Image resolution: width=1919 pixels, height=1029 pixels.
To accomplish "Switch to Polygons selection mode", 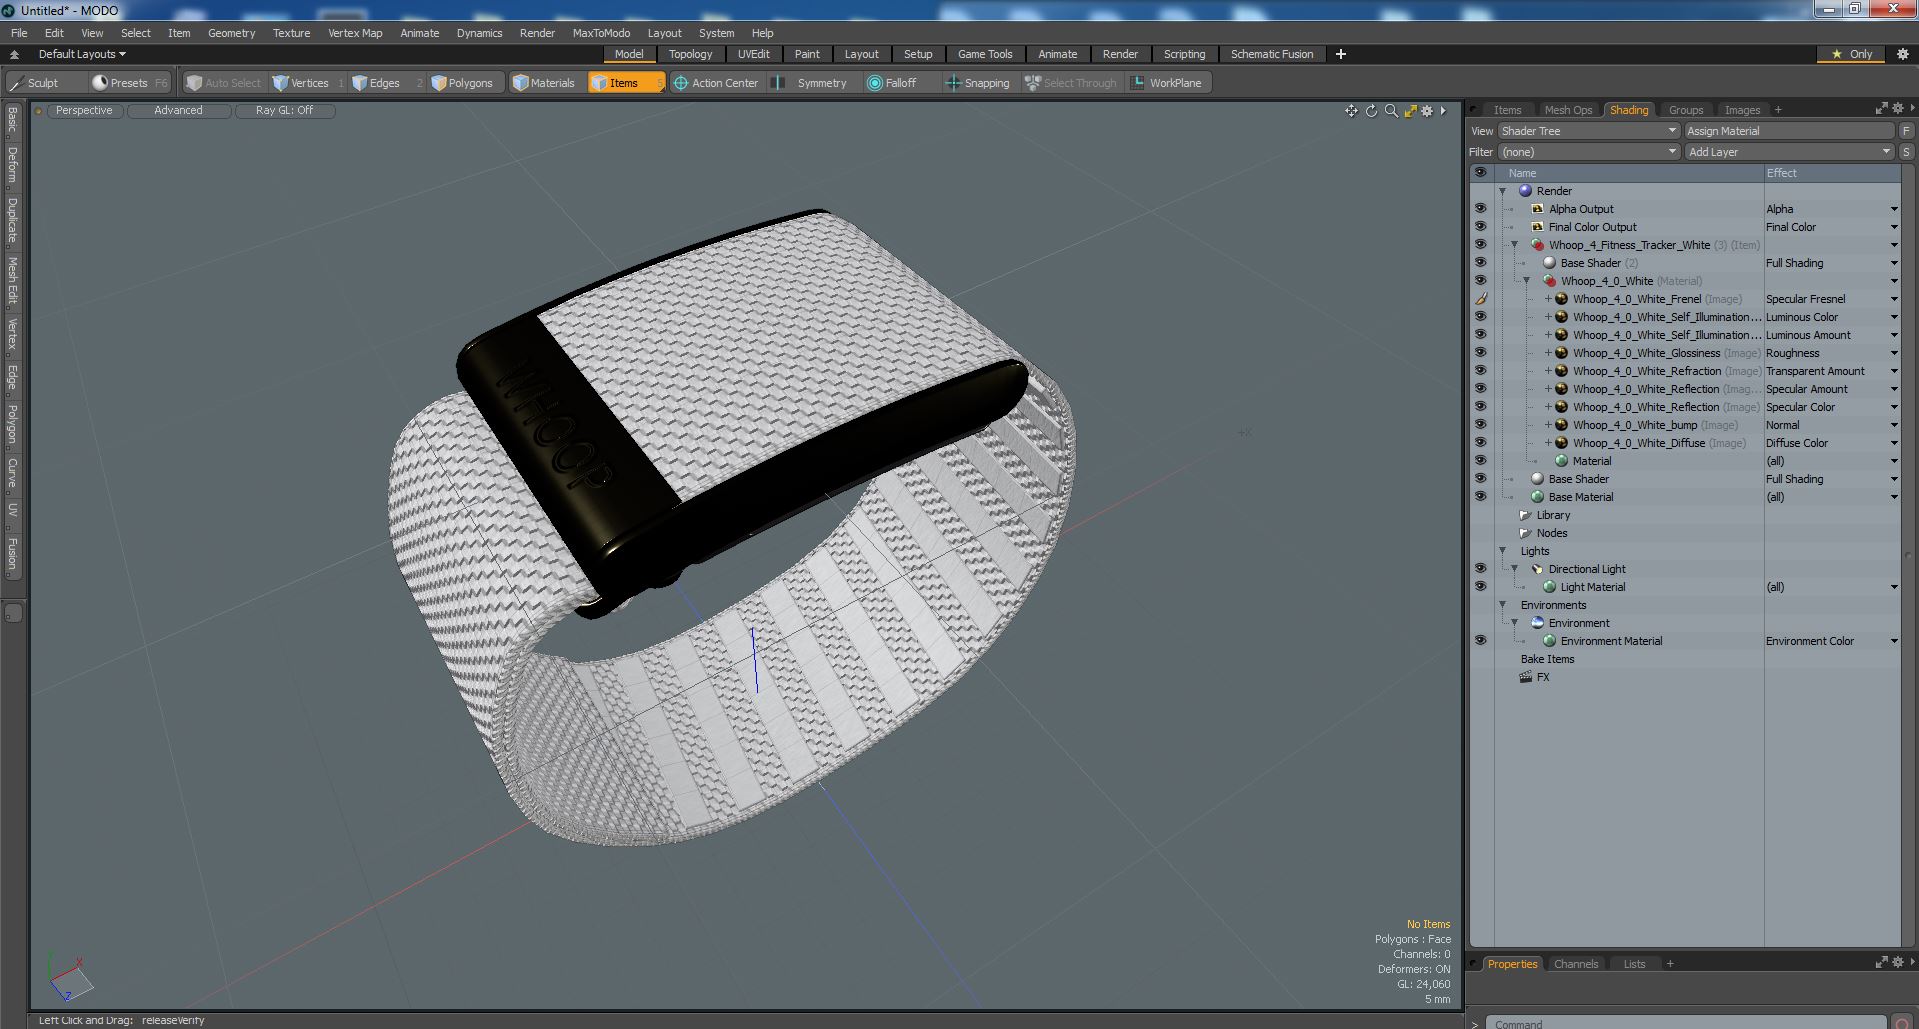I will [x=469, y=83].
